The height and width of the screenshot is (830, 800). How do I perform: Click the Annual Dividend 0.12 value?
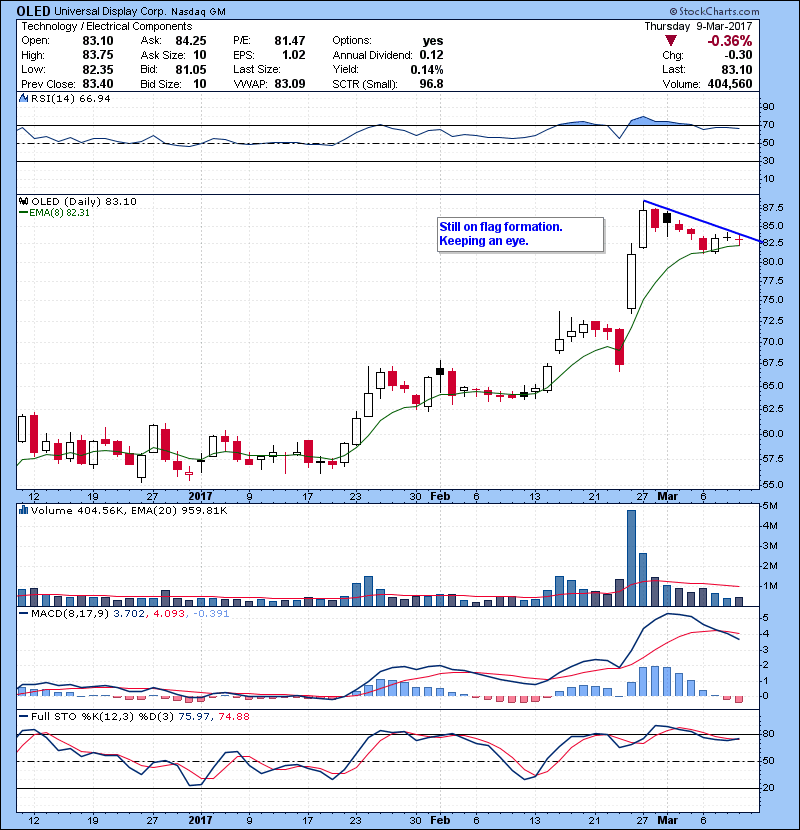(431, 55)
